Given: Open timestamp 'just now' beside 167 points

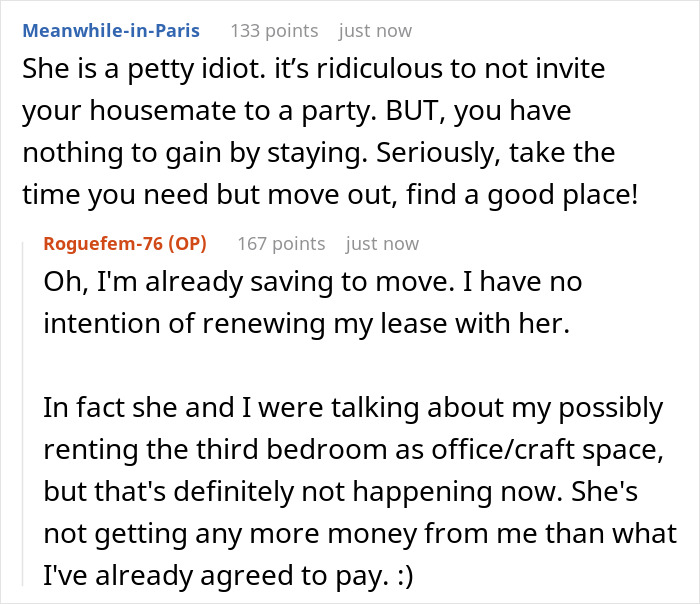Looking at the screenshot, I should click(x=382, y=244).
